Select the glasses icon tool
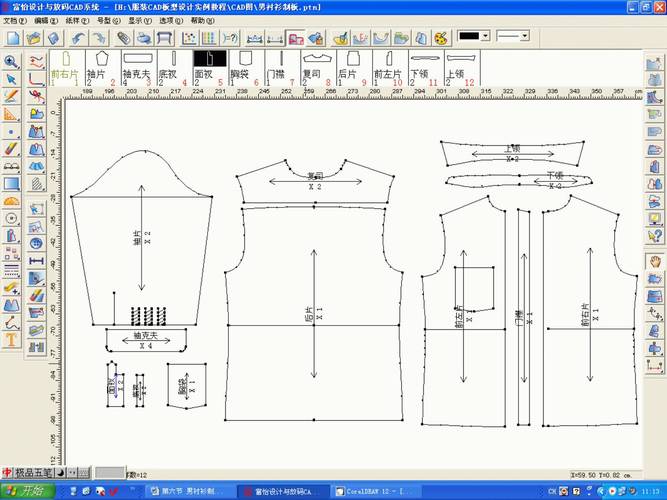Screen dimensions: 667x500 coord(11,166)
